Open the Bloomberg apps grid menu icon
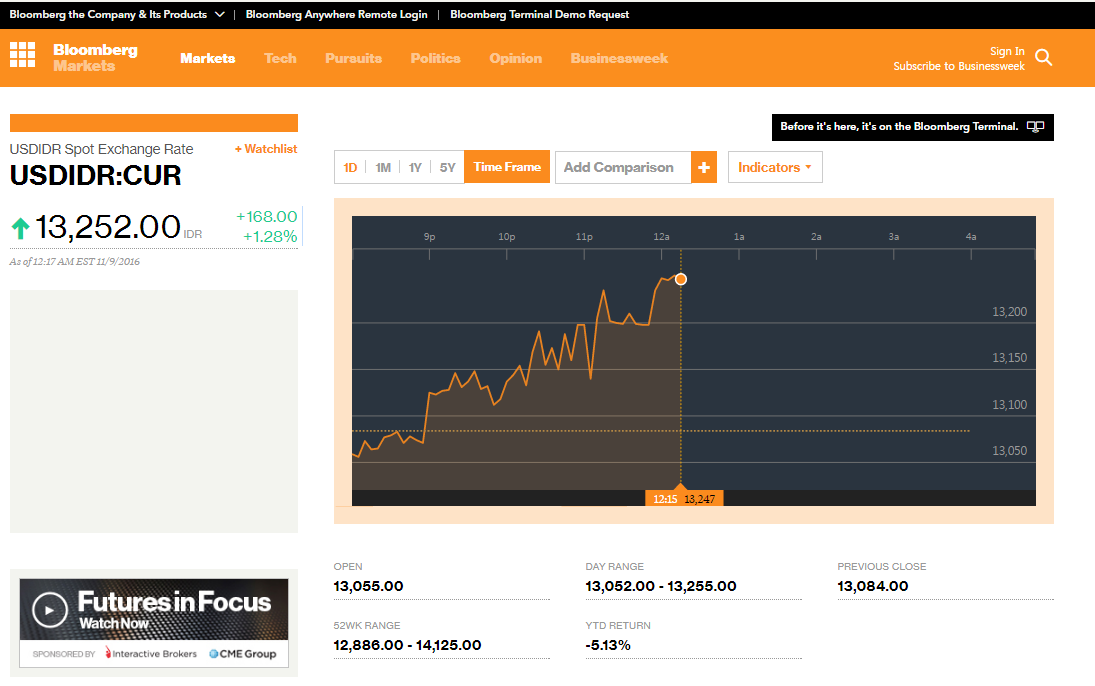1095x686 pixels. click(x=22, y=54)
